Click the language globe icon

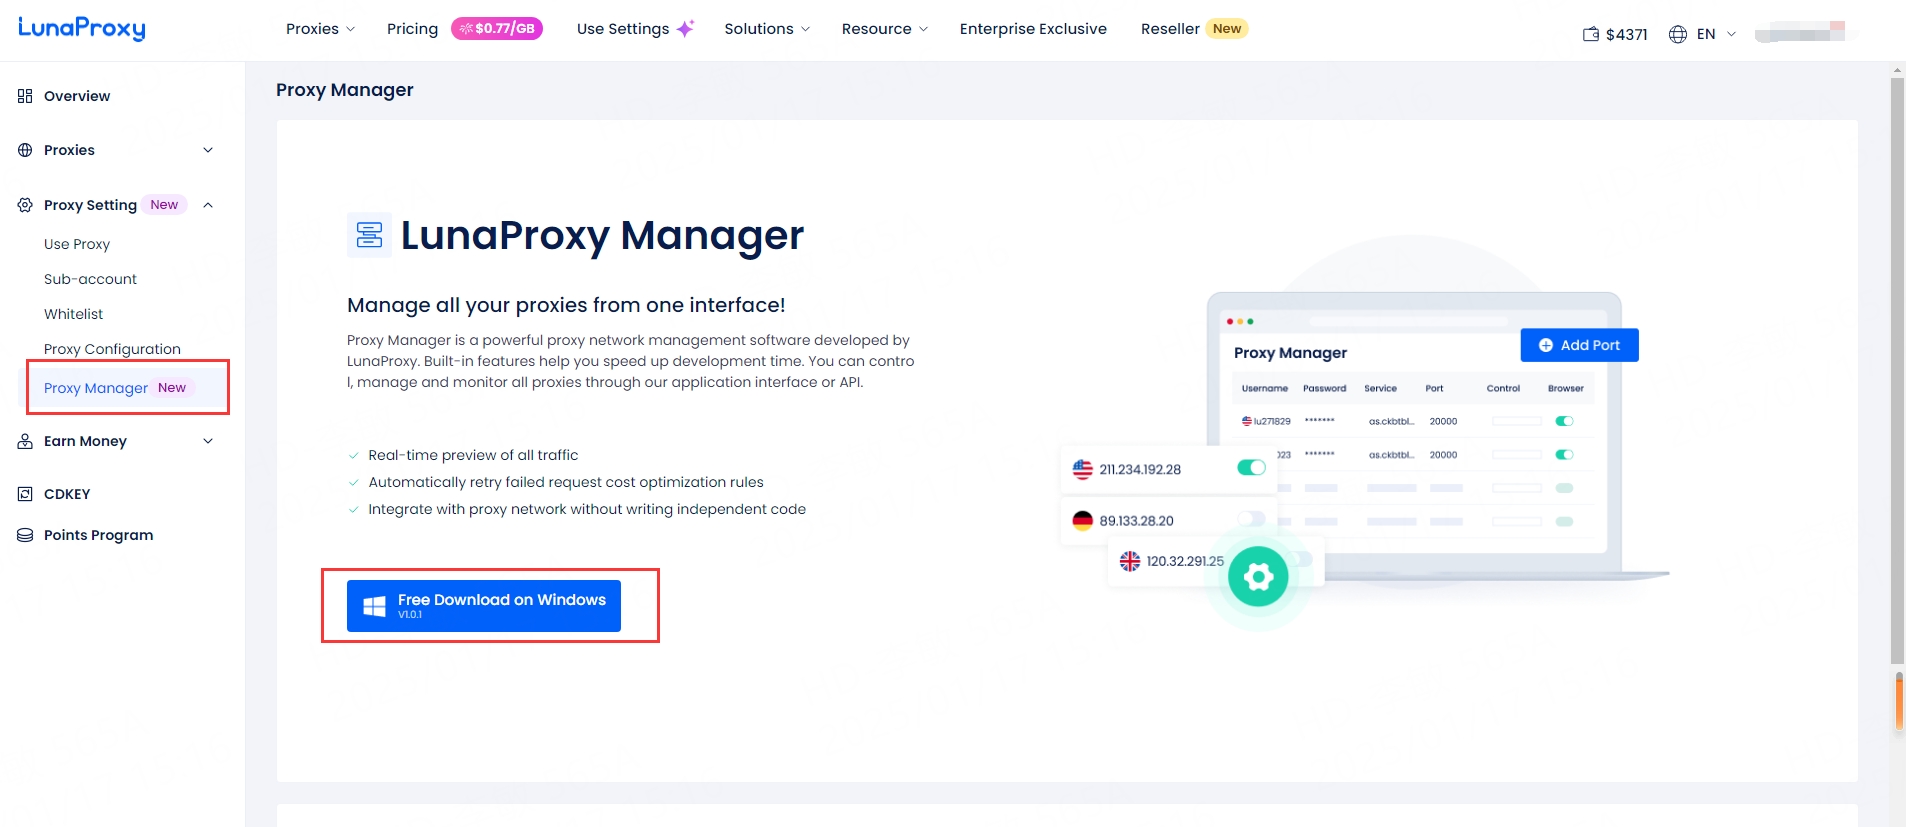(x=1678, y=34)
